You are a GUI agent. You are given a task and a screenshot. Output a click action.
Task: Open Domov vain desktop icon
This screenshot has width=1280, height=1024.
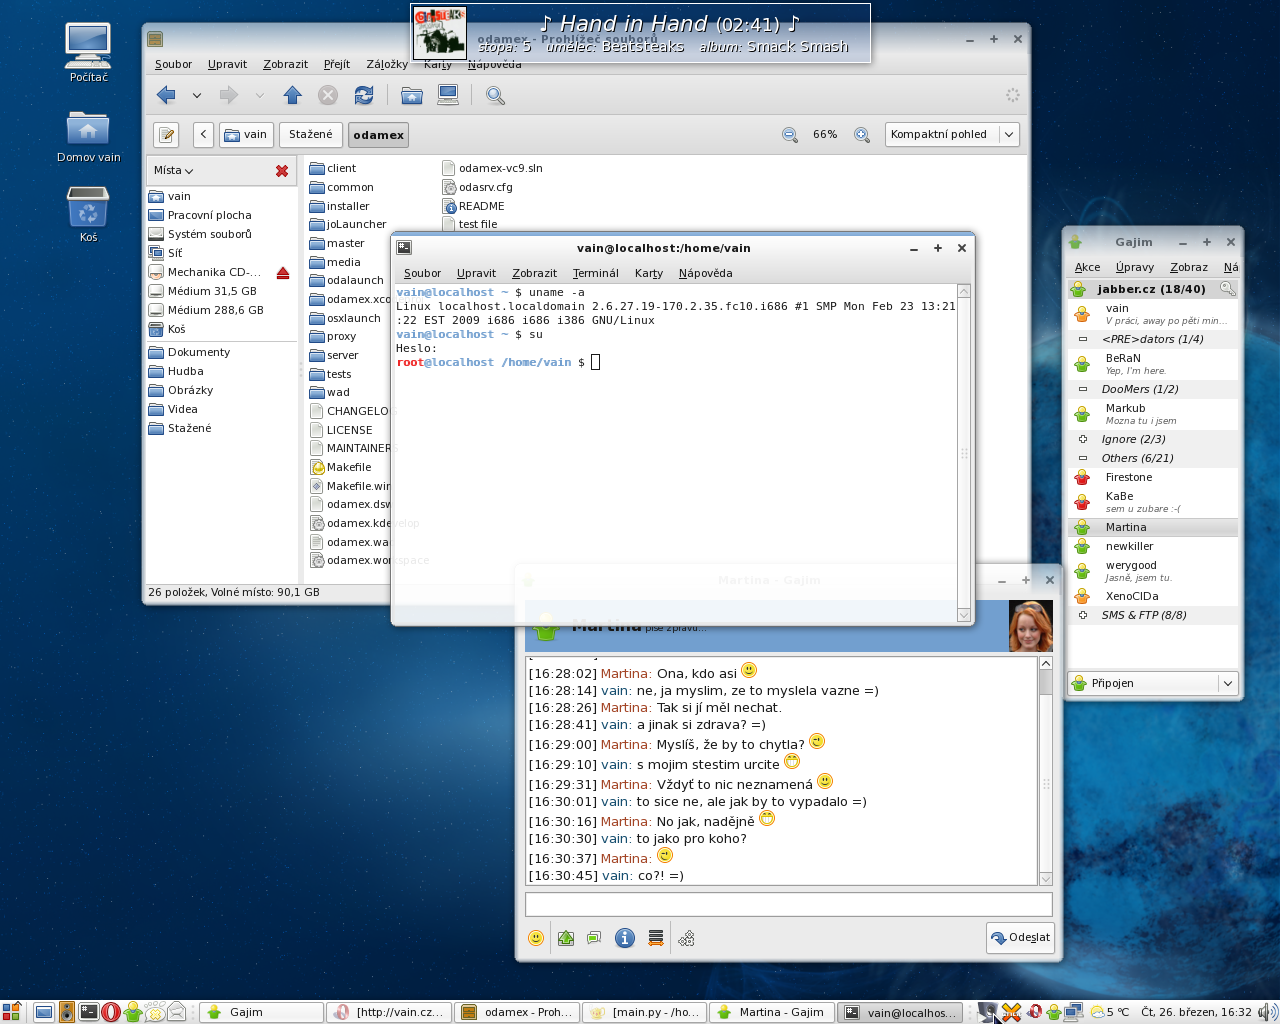pos(88,137)
